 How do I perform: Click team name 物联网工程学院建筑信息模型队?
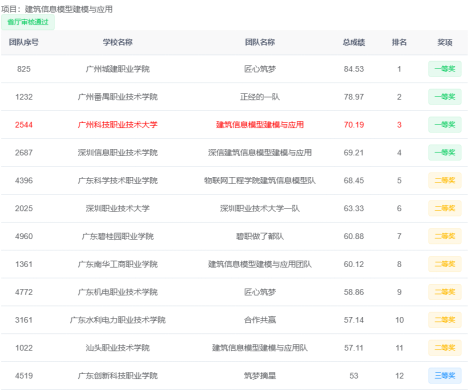pos(260,181)
